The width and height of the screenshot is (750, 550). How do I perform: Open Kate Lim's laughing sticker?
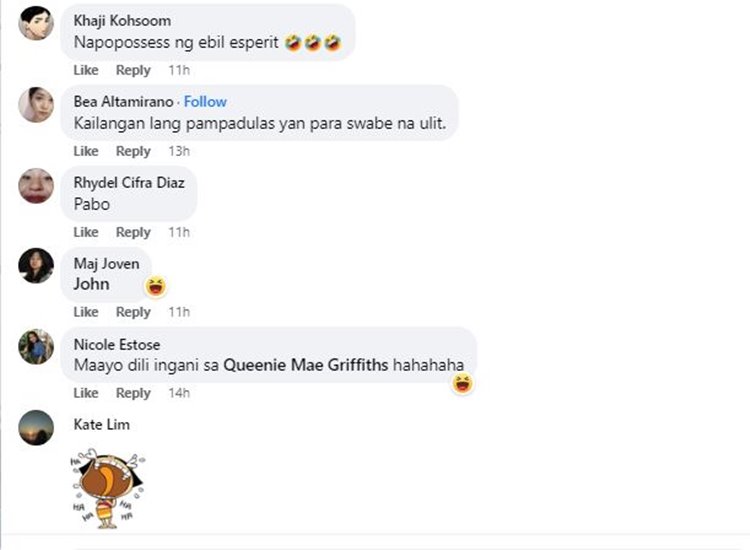point(108,488)
